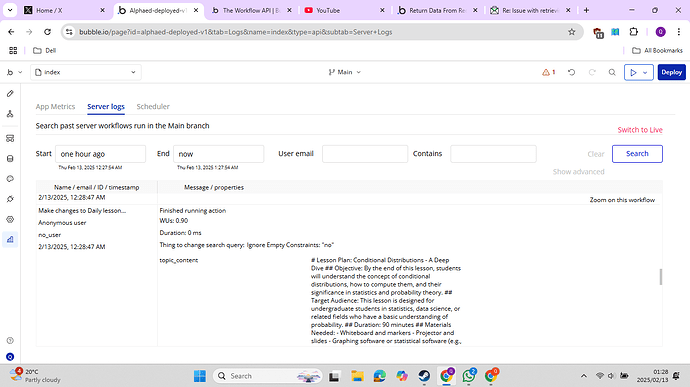Show hidden system tray icons
Image resolution: width=690 pixels, height=387 pixels.
584,376
